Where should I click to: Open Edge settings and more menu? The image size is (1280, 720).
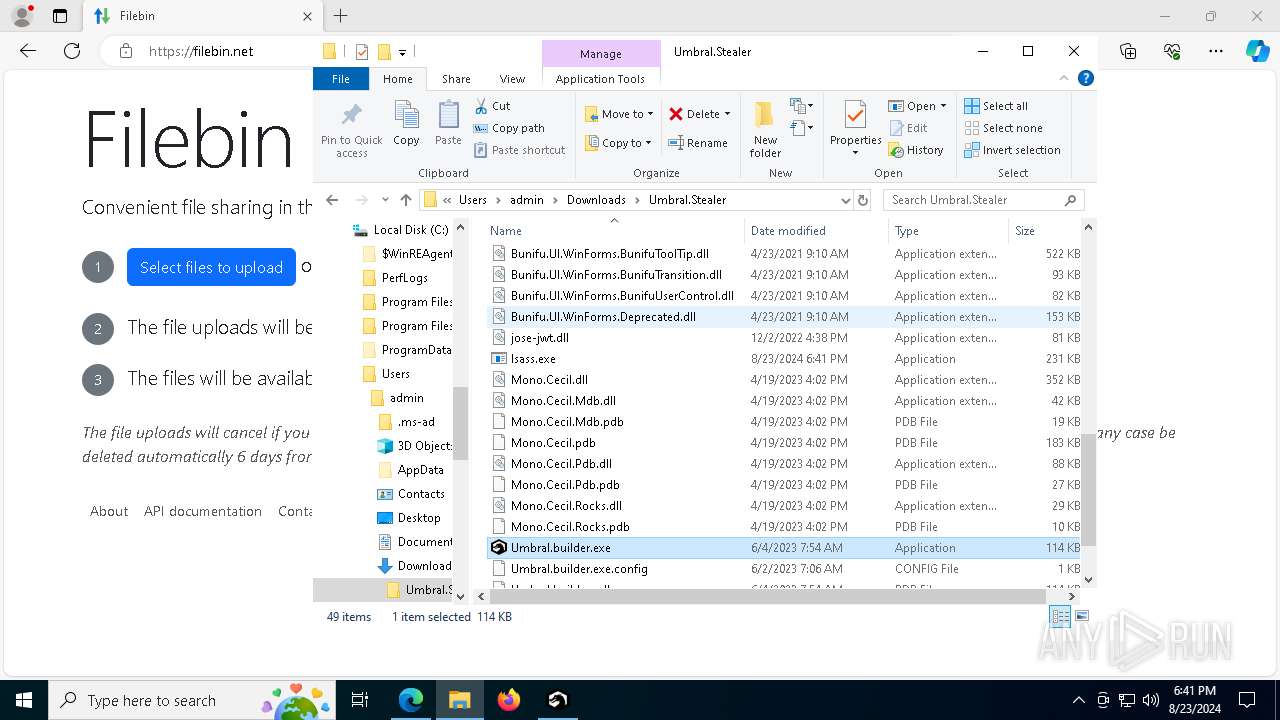pos(1216,51)
